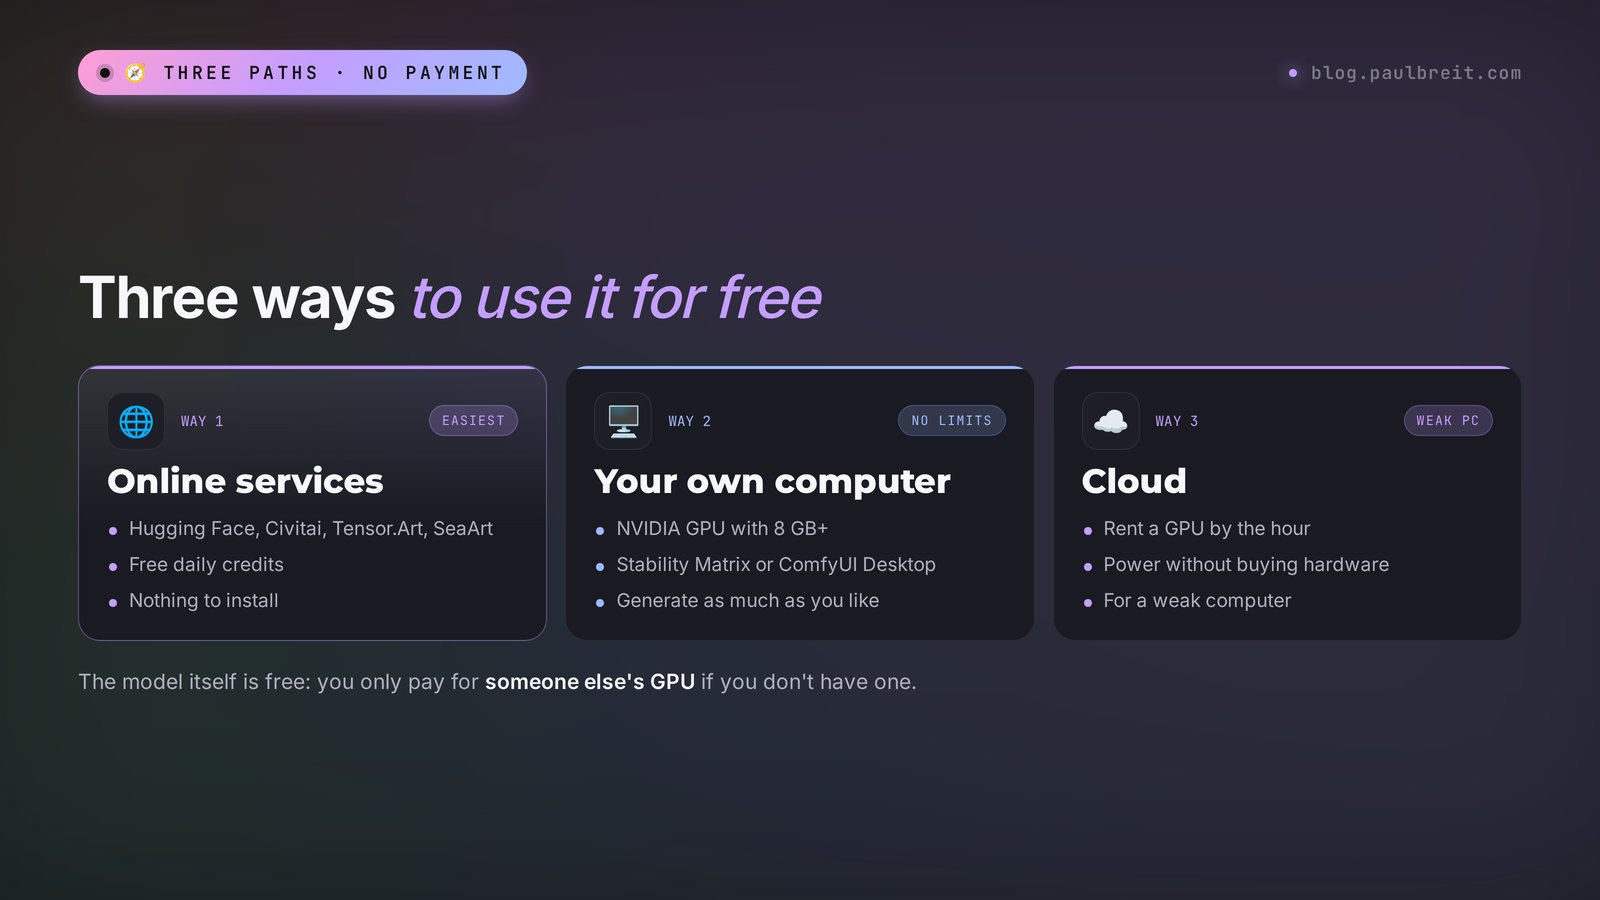Click the 'Online services' card title
1600x900 pixels.
coord(245,481)
